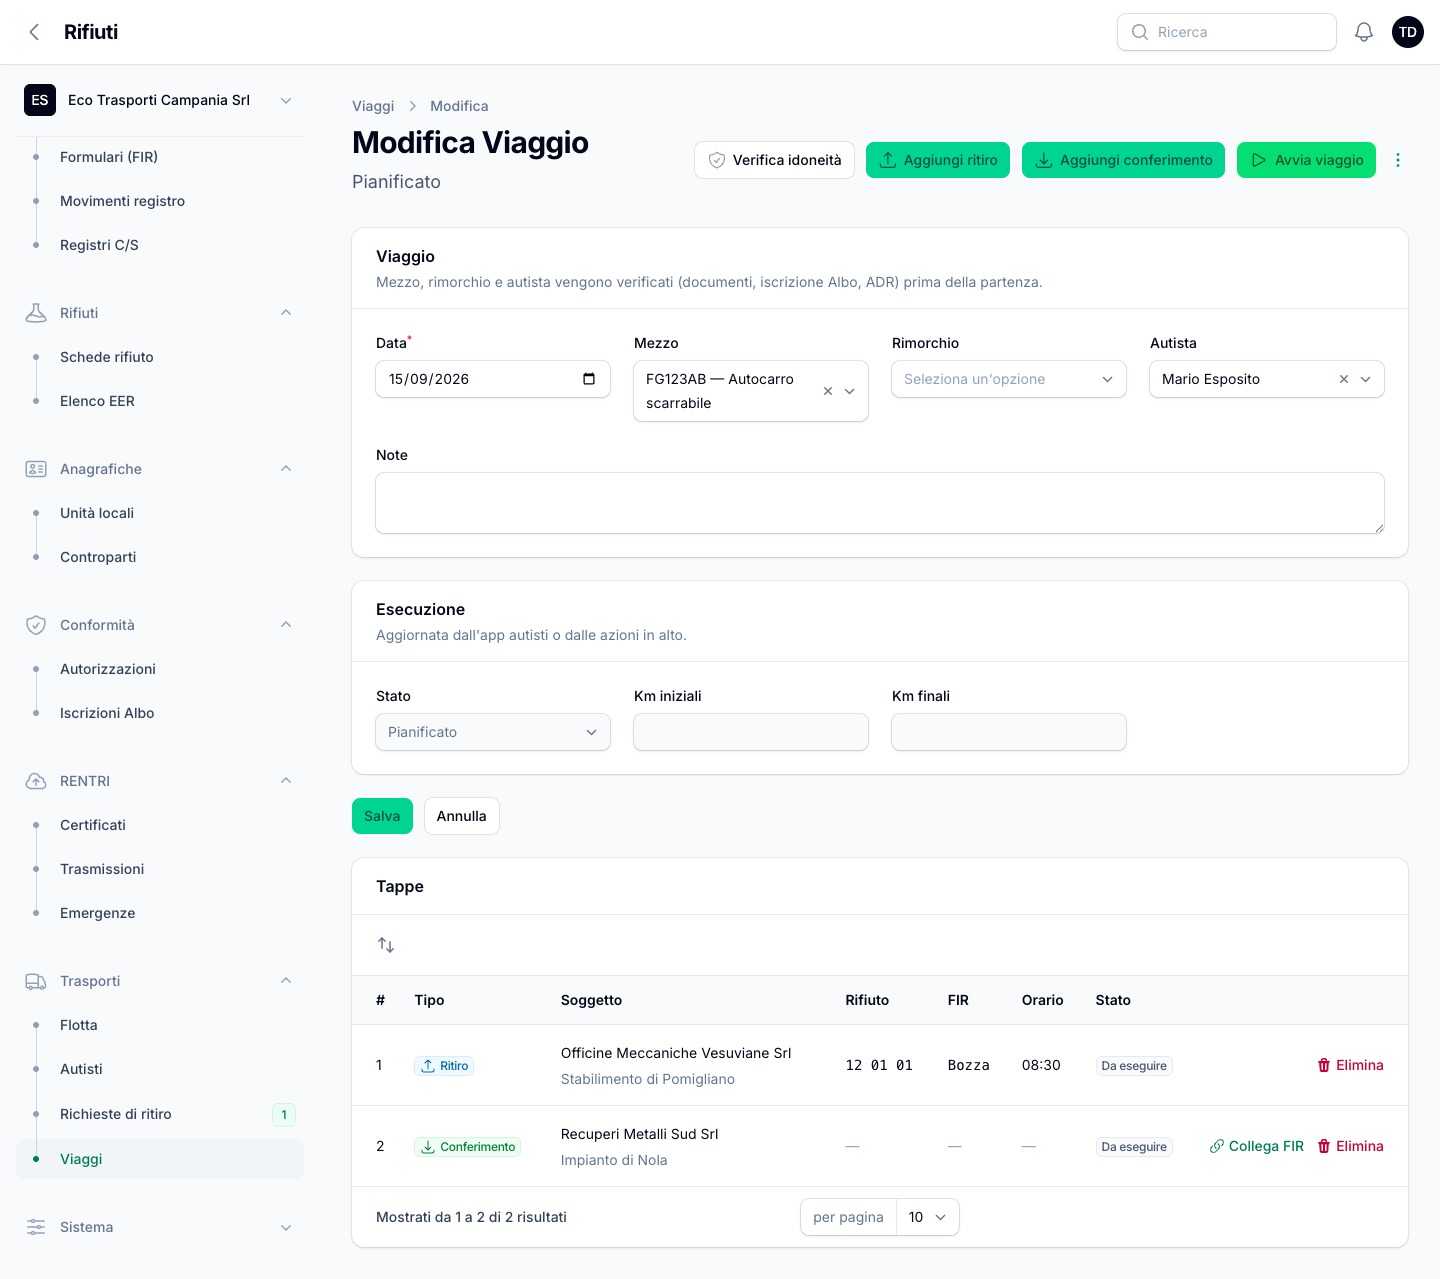Click the Verifica idoneità button

(774, 160)
